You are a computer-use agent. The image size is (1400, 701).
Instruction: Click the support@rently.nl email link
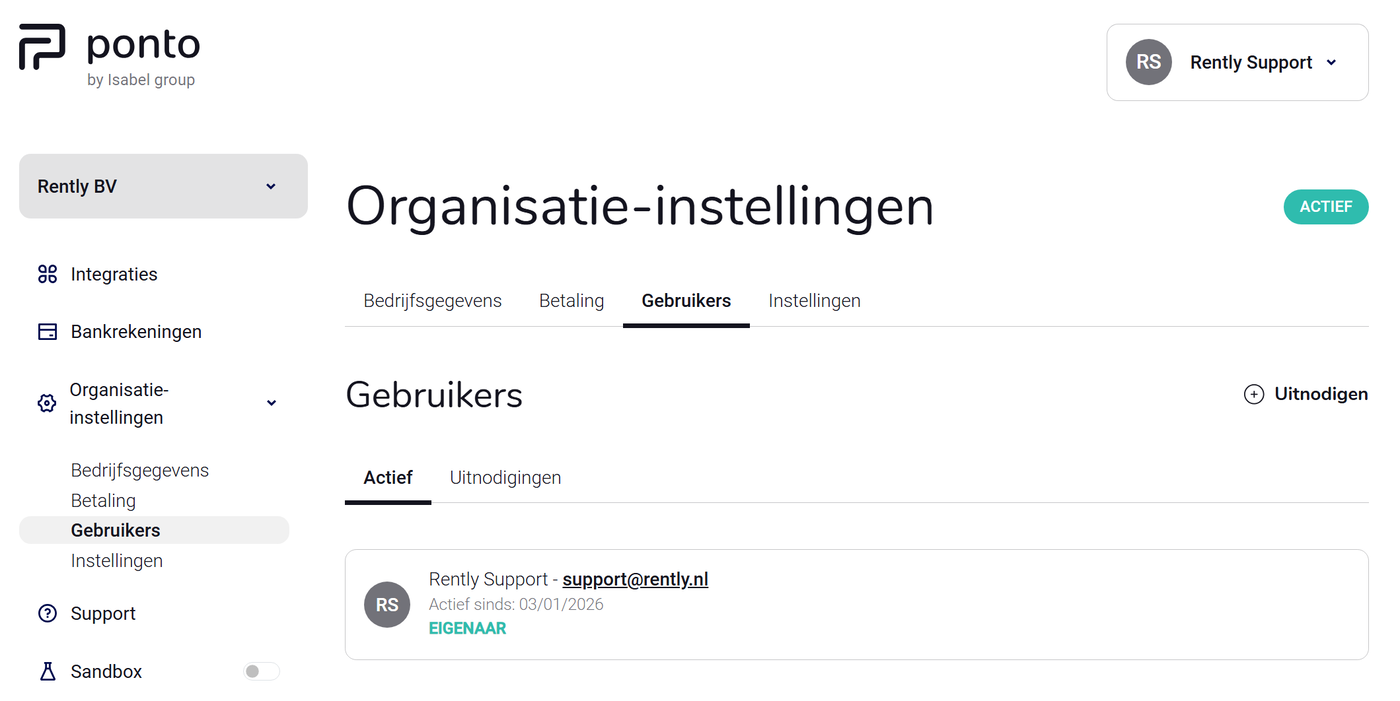pos(635,579)
